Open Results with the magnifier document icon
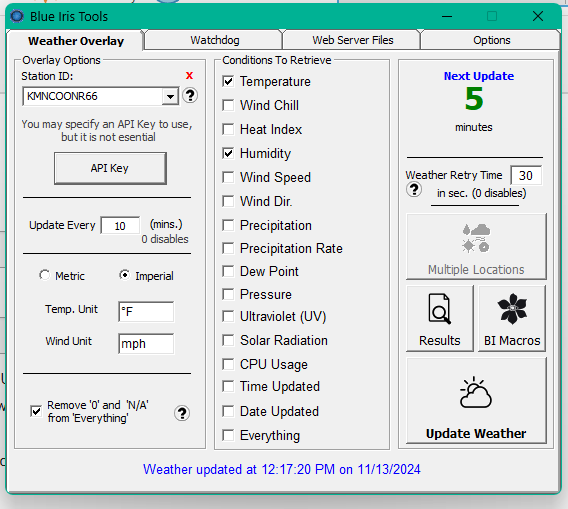568x509 pixels. click(440, 318)
